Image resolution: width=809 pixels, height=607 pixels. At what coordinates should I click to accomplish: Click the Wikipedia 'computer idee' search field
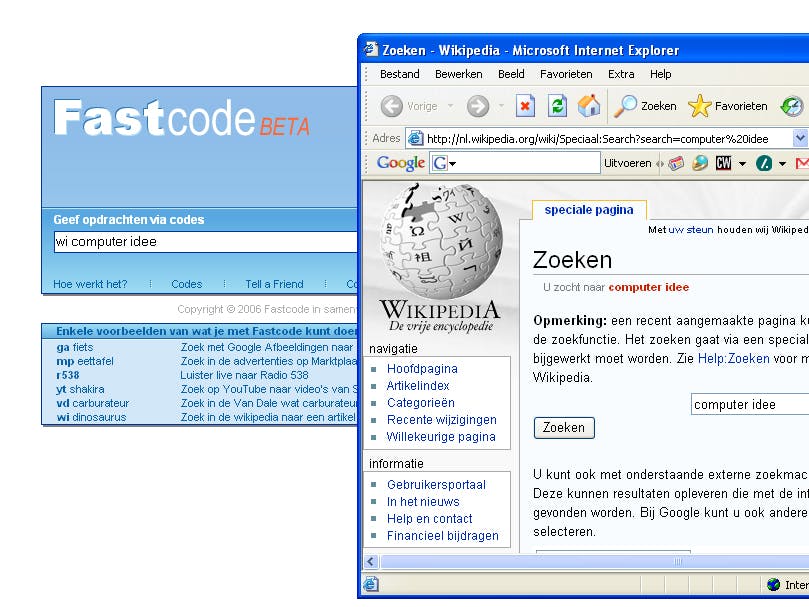pos(750,404)
